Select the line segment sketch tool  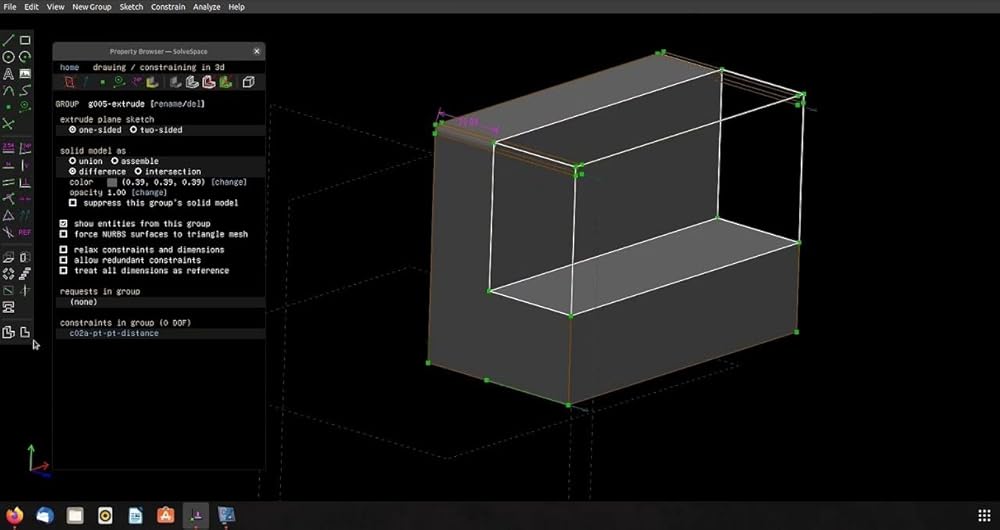pyautogui.click(x=8, y=40)
